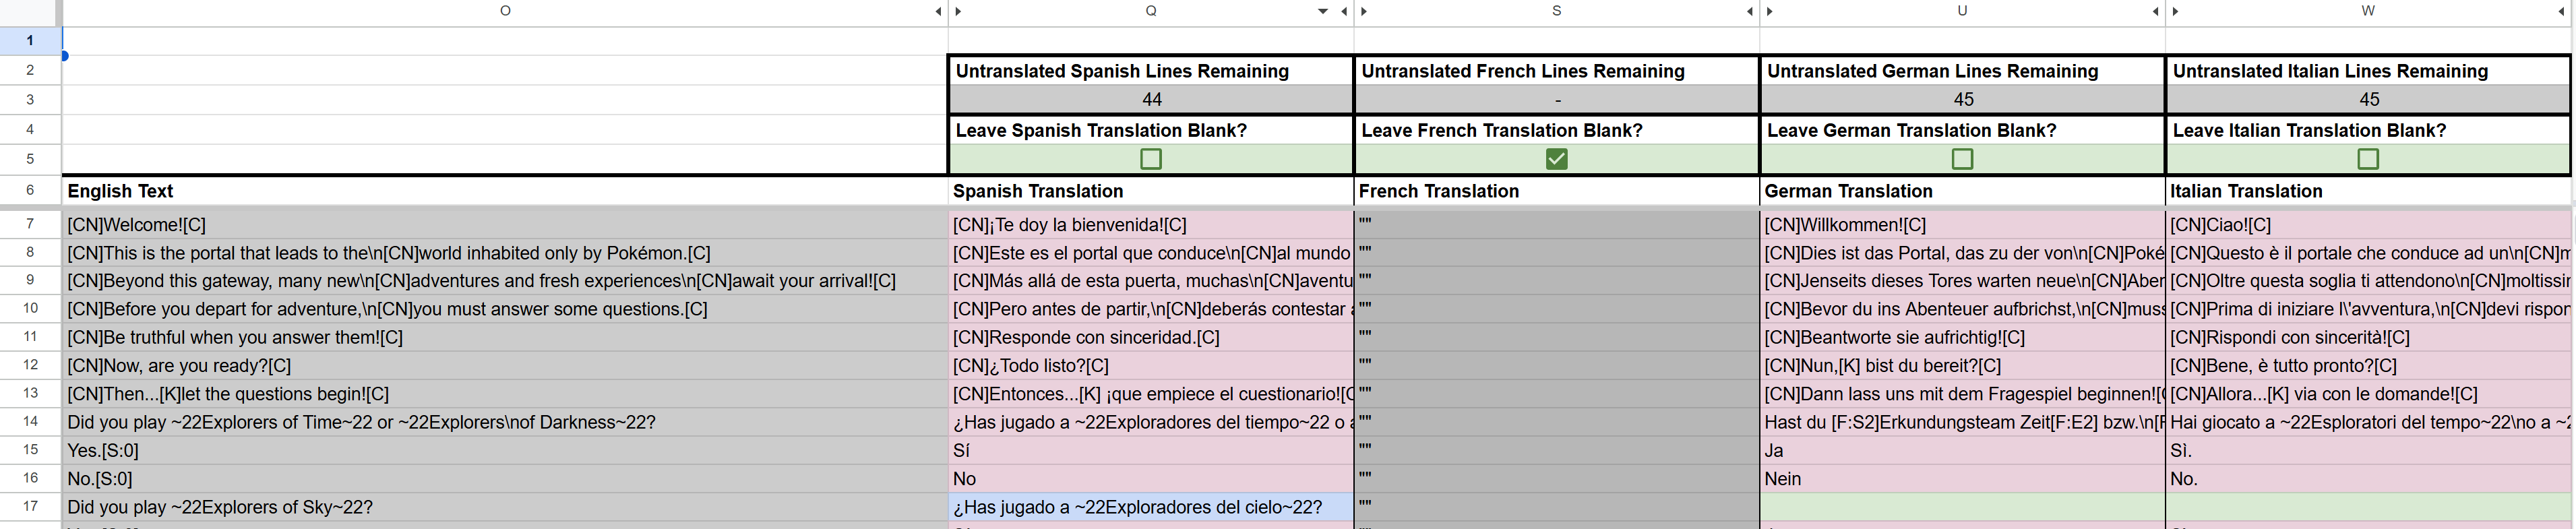Image resolution: width=2576 pixels, height=529 pixels.
Task: Click the unhide-column arrow left of column S
Action: [x=1364, y=12]
